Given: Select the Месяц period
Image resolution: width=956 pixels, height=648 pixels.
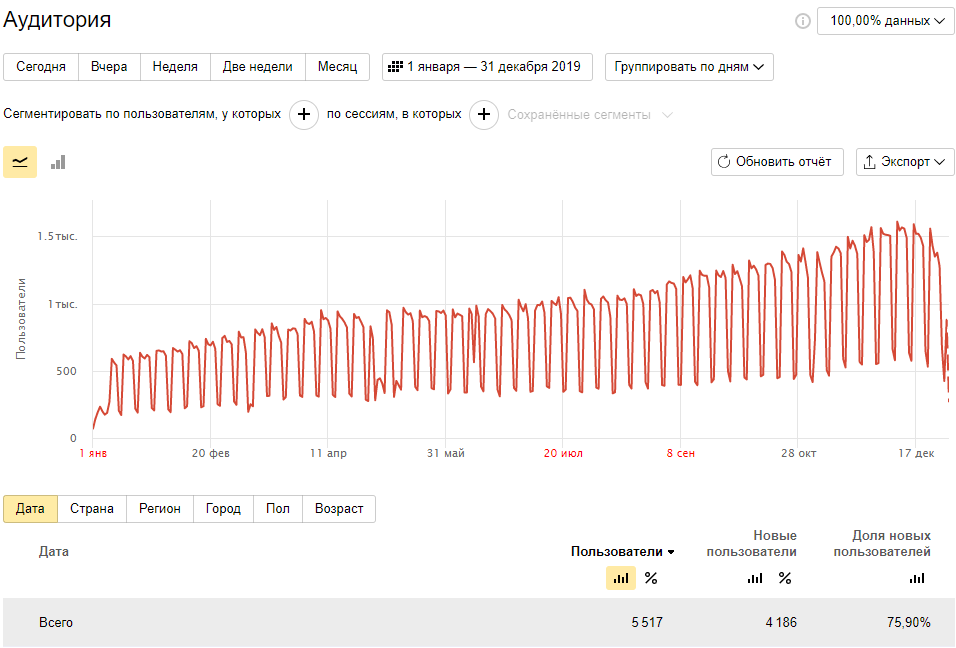Looking at the screenshot, I should (x=337, y=67).
